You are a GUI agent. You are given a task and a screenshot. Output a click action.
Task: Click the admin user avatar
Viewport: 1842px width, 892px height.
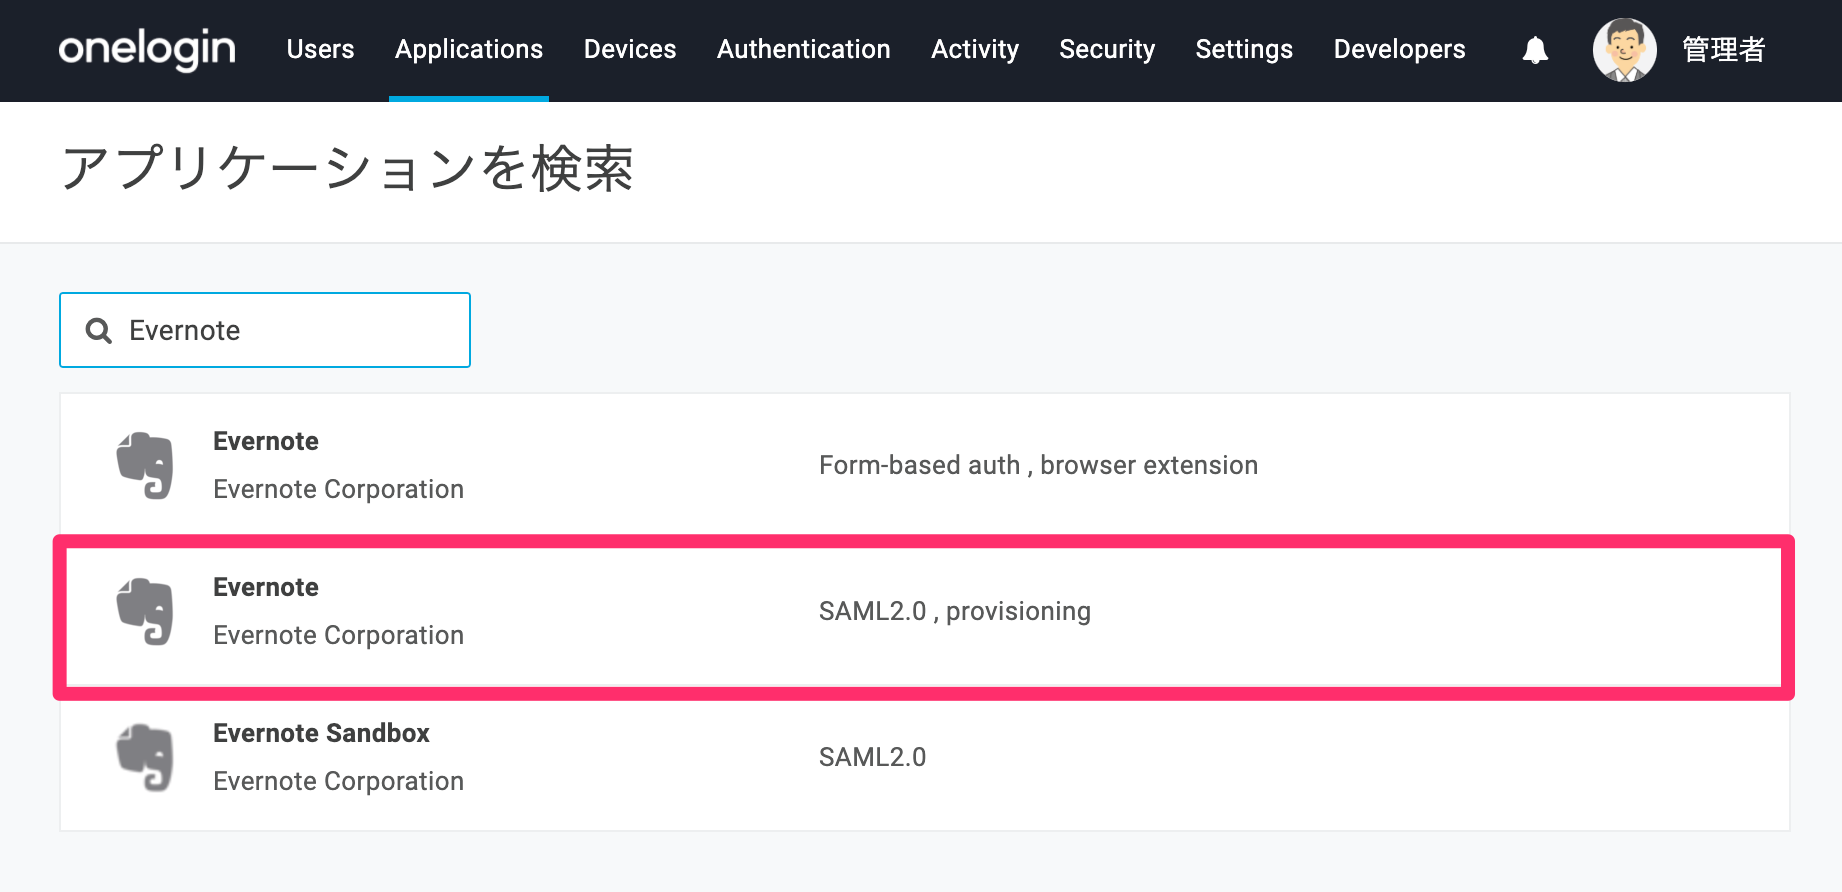1624,50
